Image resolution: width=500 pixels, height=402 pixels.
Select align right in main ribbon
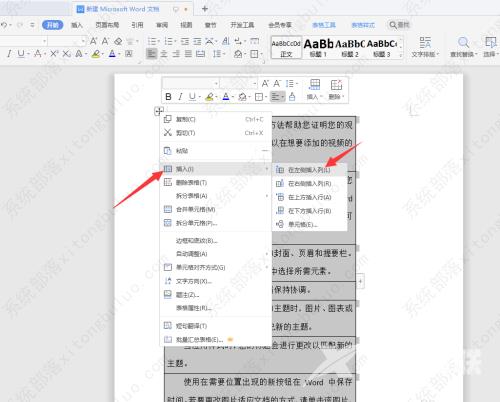[x=176, y=53]
